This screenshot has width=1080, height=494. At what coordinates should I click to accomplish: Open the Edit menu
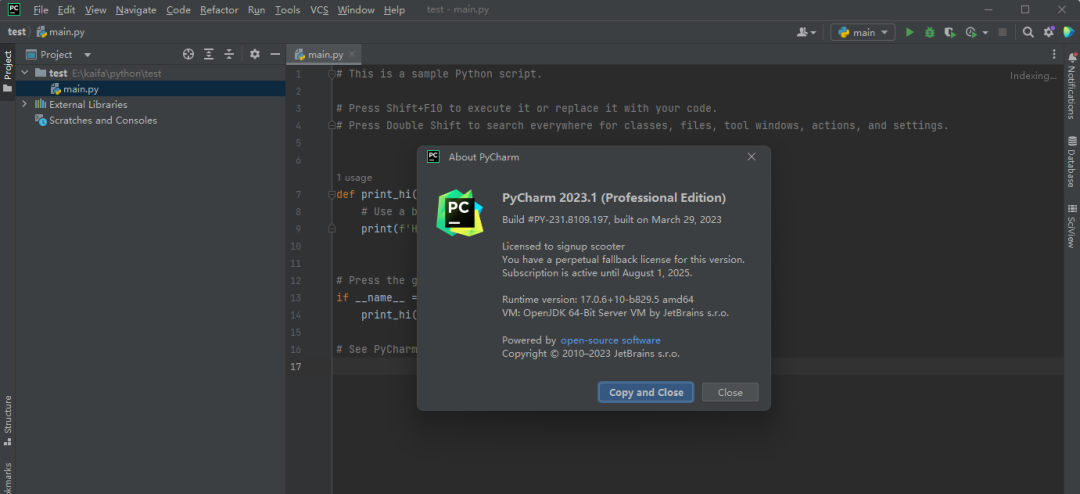click(66, 10)
